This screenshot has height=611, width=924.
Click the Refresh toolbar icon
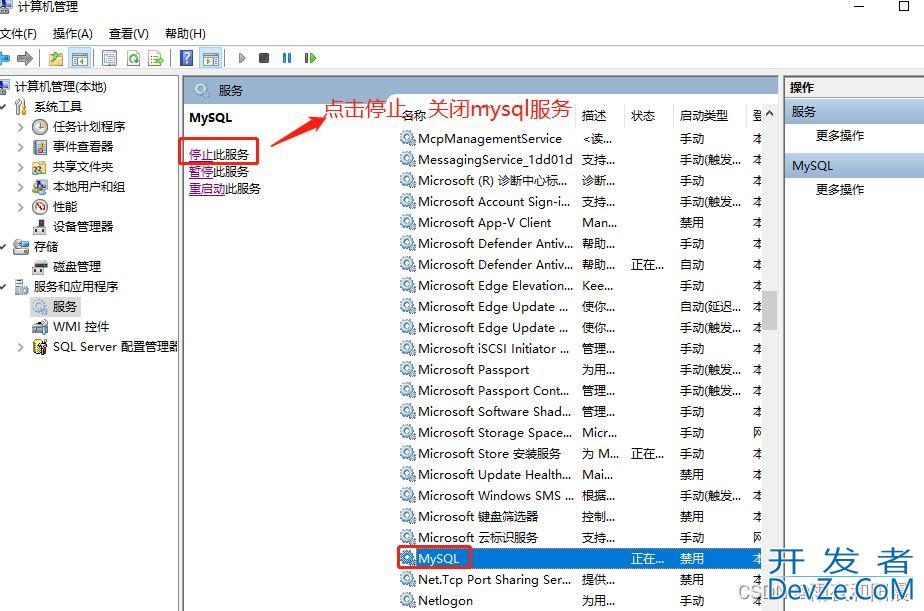pyautogui.click(x=134, y=58)
